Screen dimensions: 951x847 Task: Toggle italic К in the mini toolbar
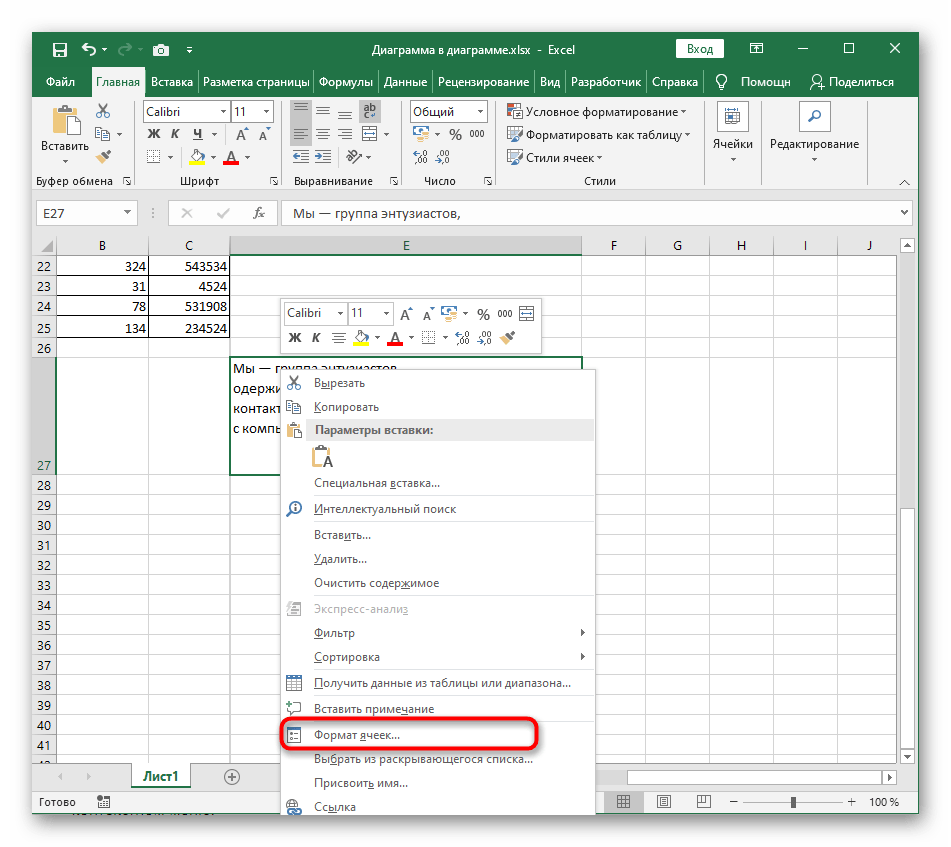pyautogui.click(x=316, y=338)
